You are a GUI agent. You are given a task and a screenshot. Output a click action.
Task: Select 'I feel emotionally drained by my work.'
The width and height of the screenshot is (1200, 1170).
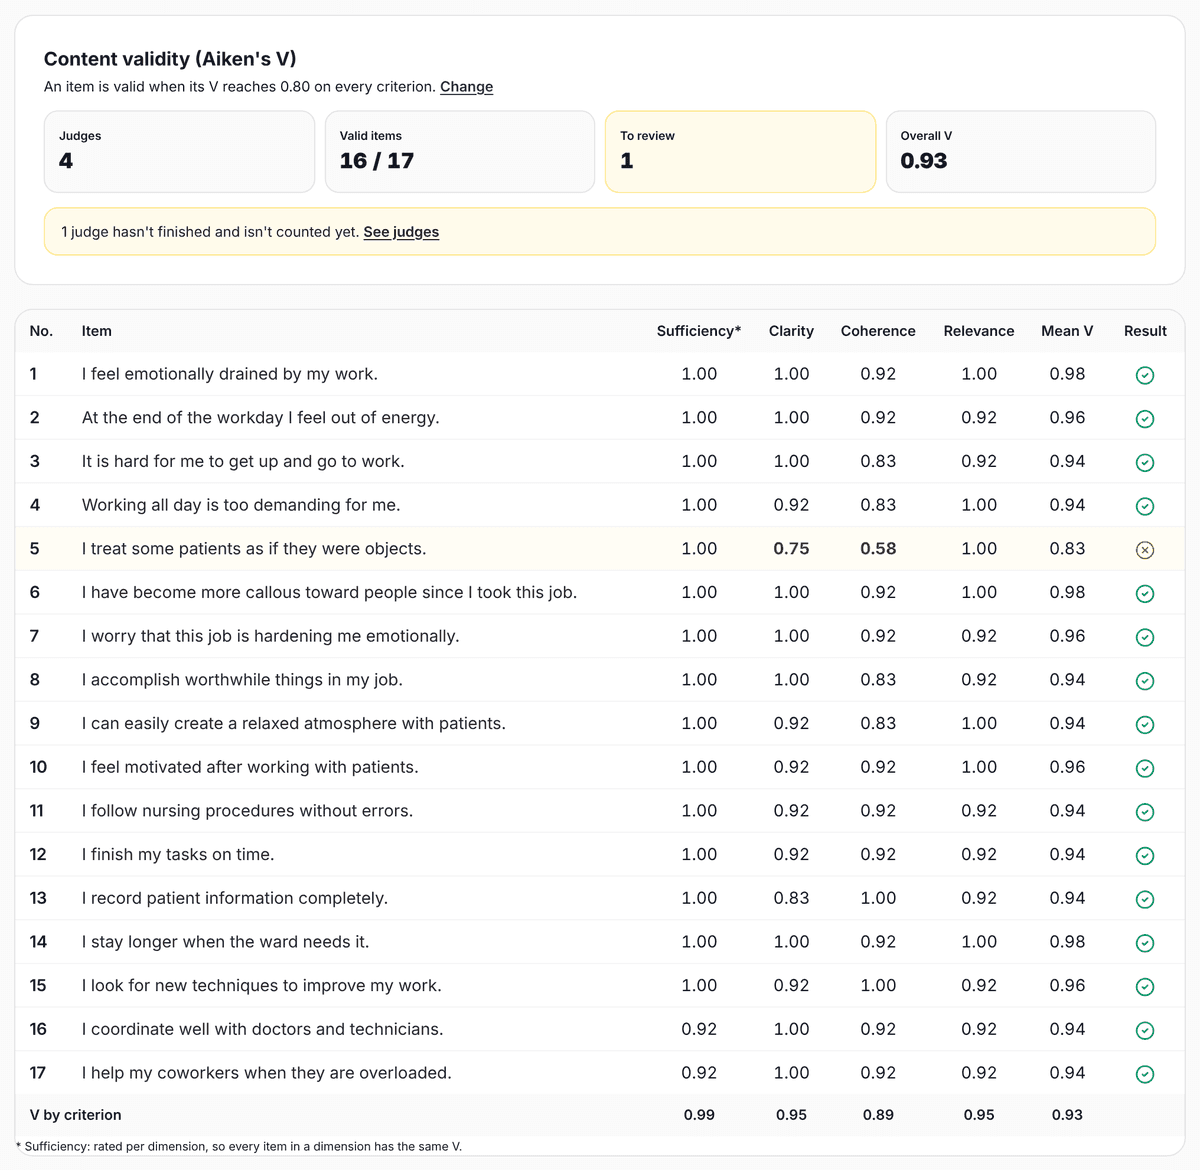[x=230, y=374]
